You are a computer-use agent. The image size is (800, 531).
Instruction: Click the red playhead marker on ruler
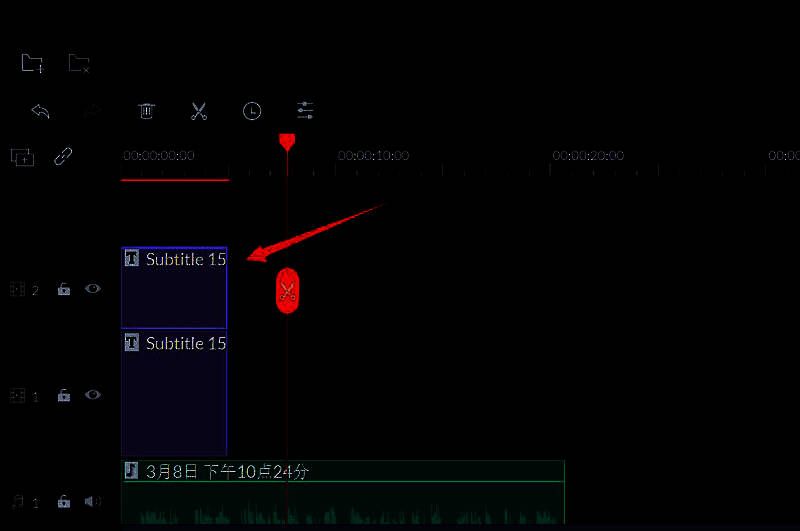click(x=287, y=142)
